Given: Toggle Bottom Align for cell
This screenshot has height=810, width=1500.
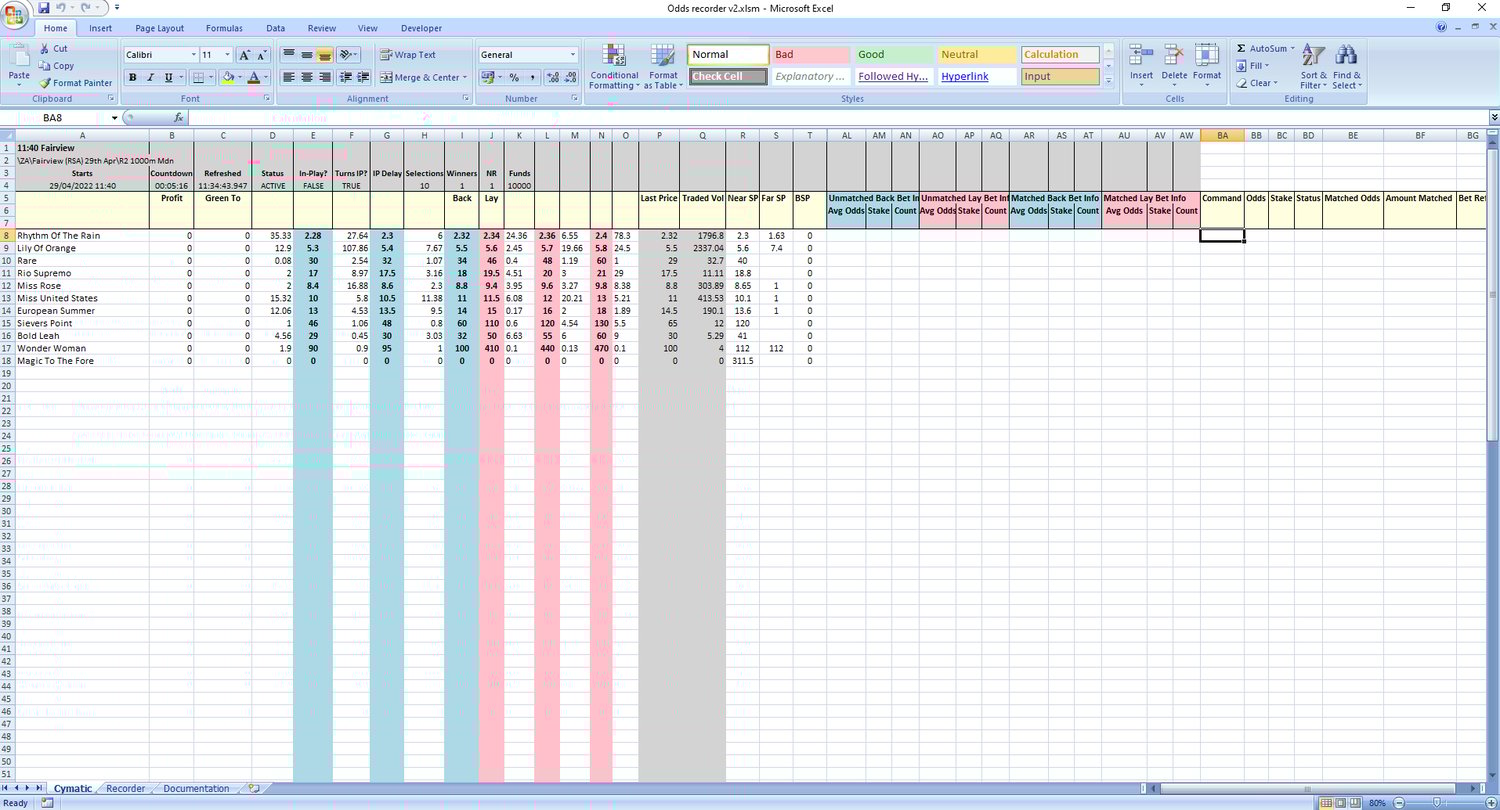Looking at the screenshot, I should (x=325, y=55).
